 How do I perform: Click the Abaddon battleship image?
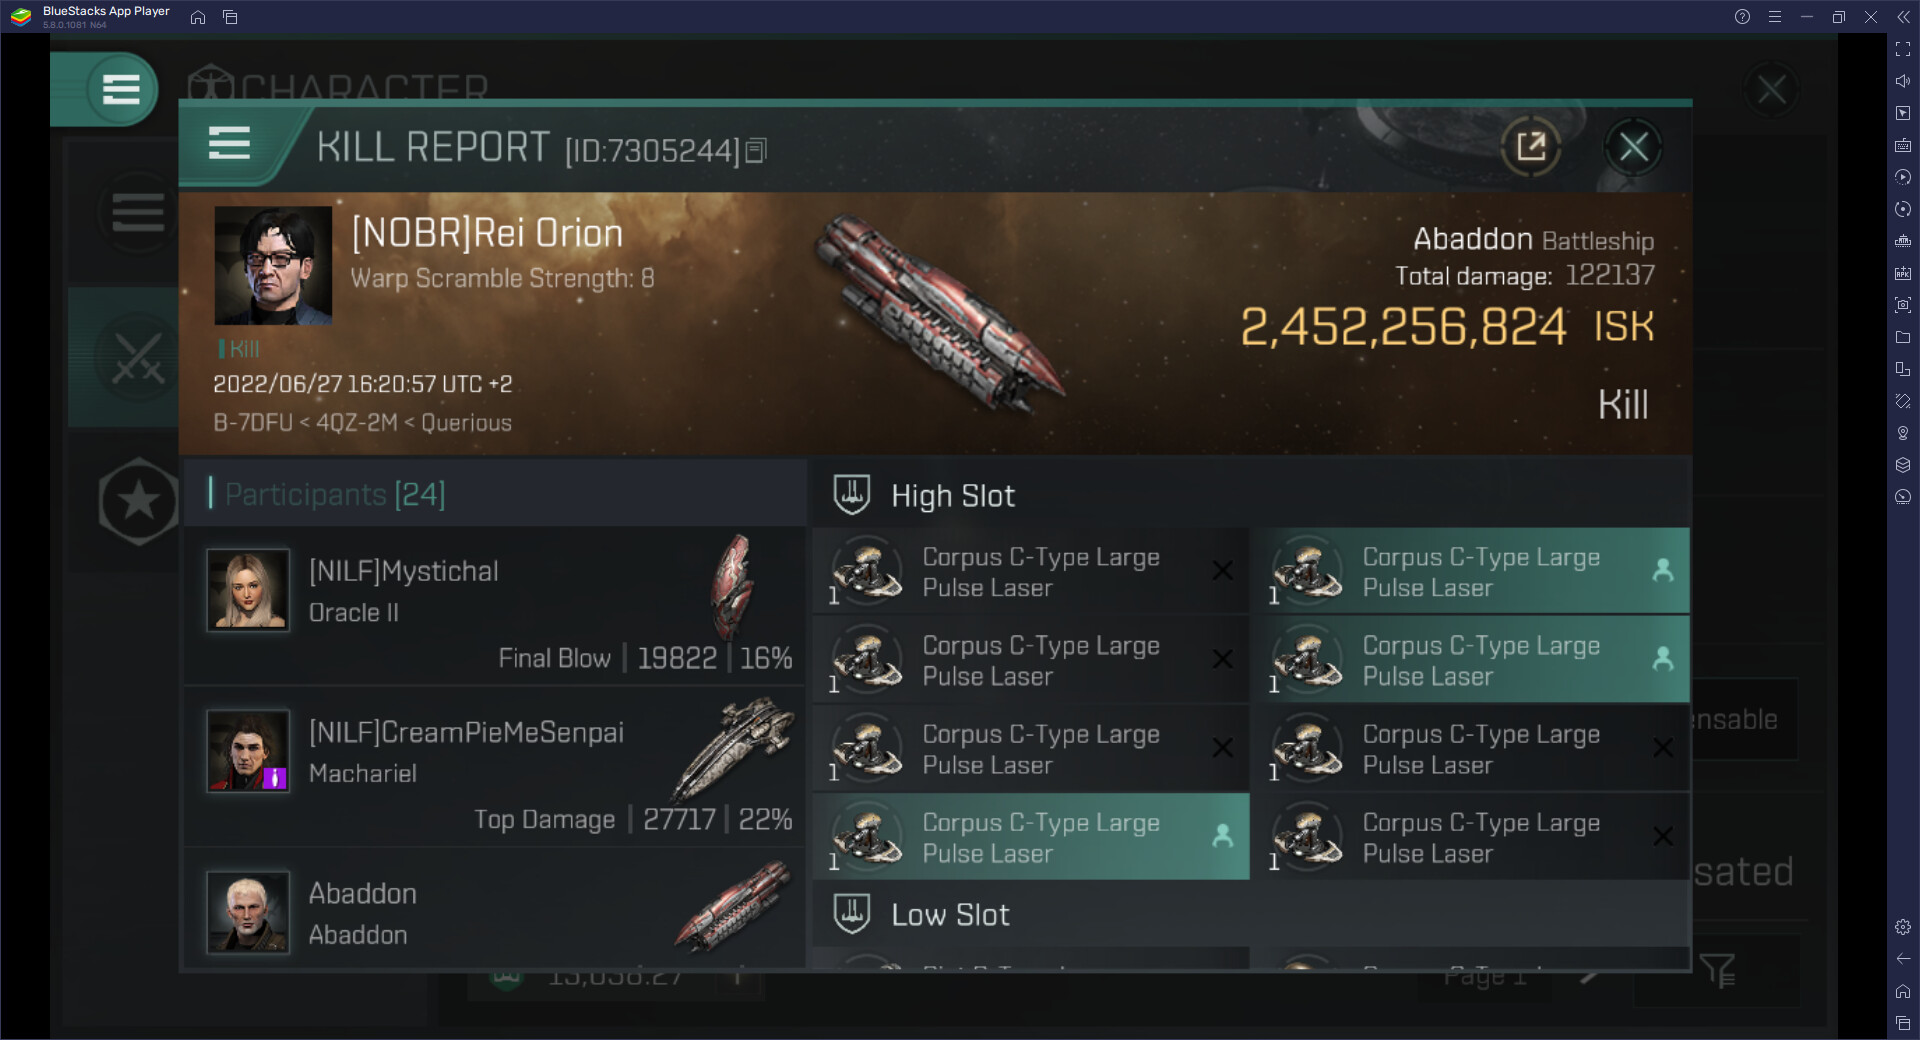940,315
